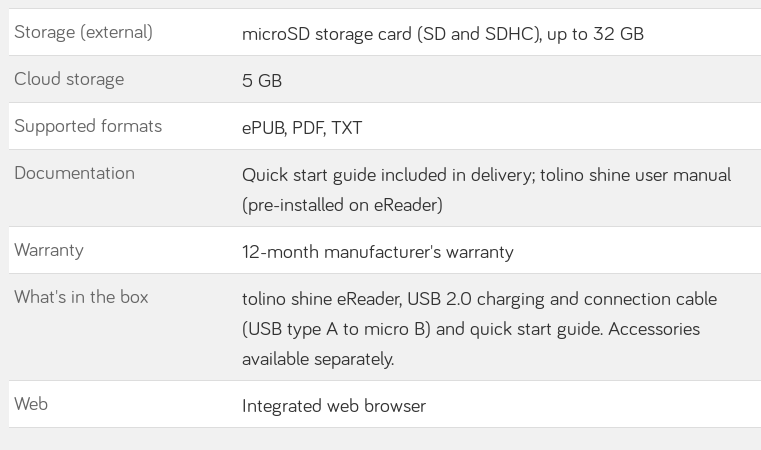Click the "5 GB" cloud storage value
This screenshot has height=450, width=761.
click(x=262, y=81)
